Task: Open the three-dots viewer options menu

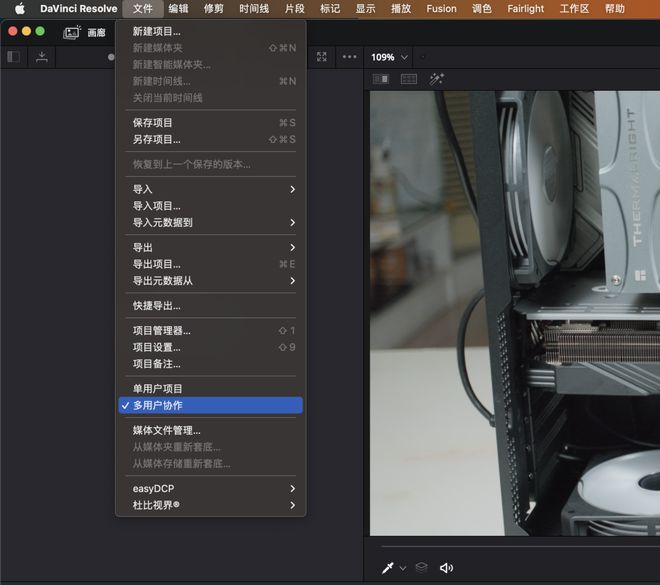Action: 349,57
